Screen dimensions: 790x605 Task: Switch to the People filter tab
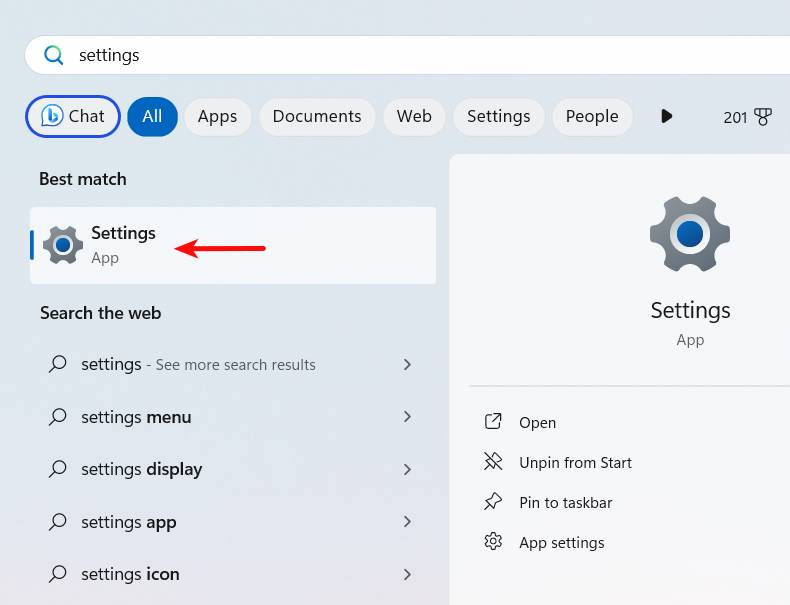tap(592, 116)
